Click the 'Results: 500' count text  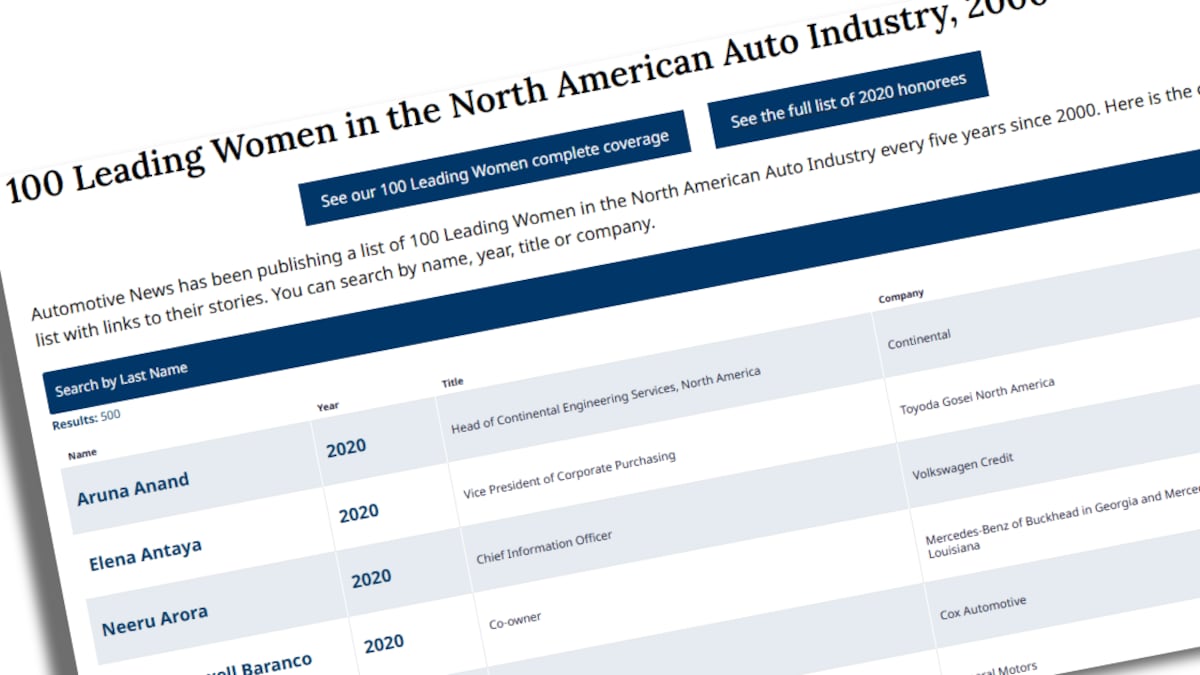click(x=86, y=420)
